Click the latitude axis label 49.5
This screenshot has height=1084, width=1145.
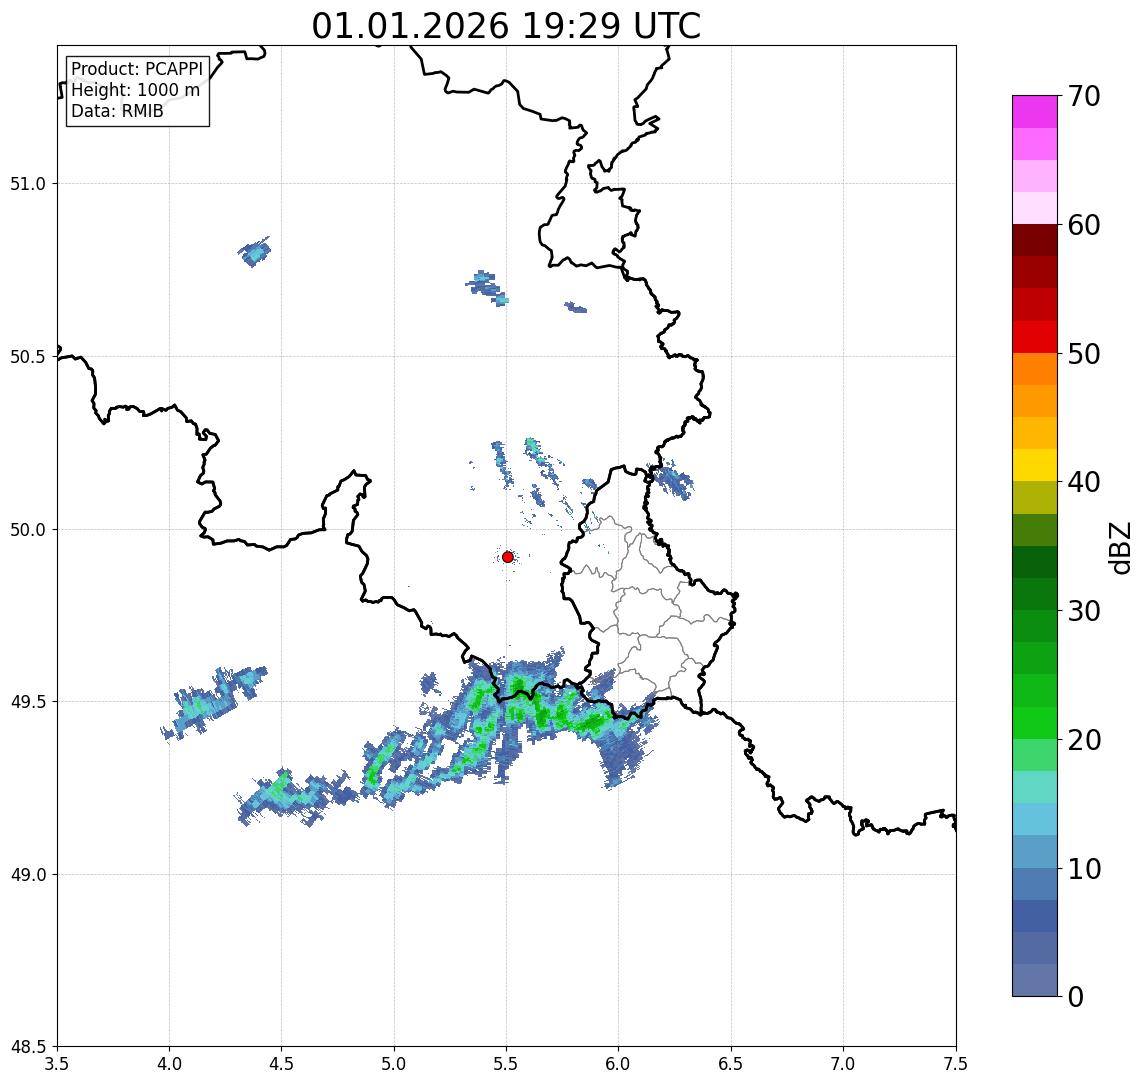(28, 702)
